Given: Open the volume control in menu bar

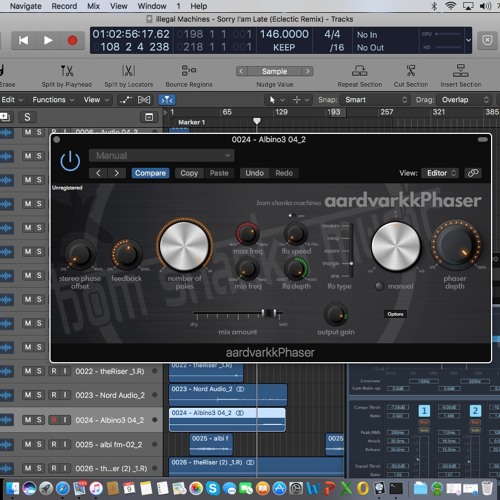Looking at the screenshot, I should [x=485, y=6].
